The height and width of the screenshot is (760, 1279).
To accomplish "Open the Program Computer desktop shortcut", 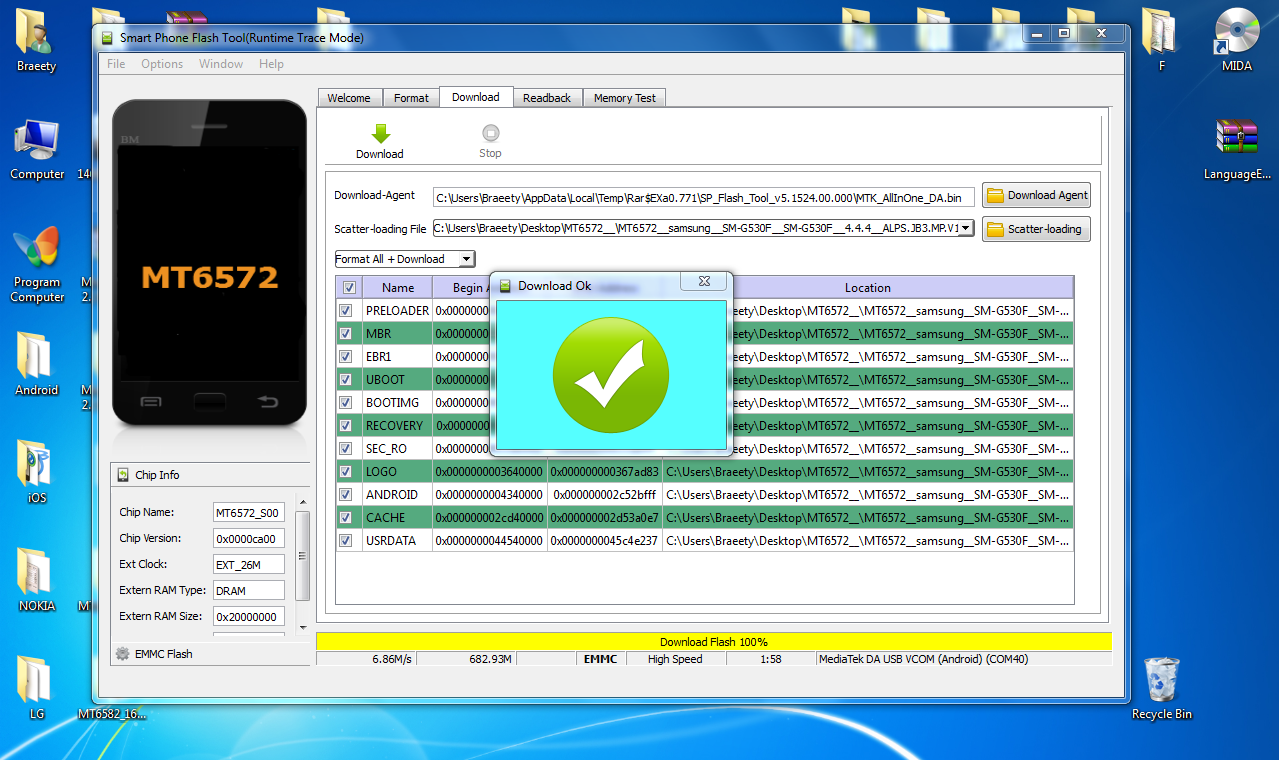I will pos(37,265).
